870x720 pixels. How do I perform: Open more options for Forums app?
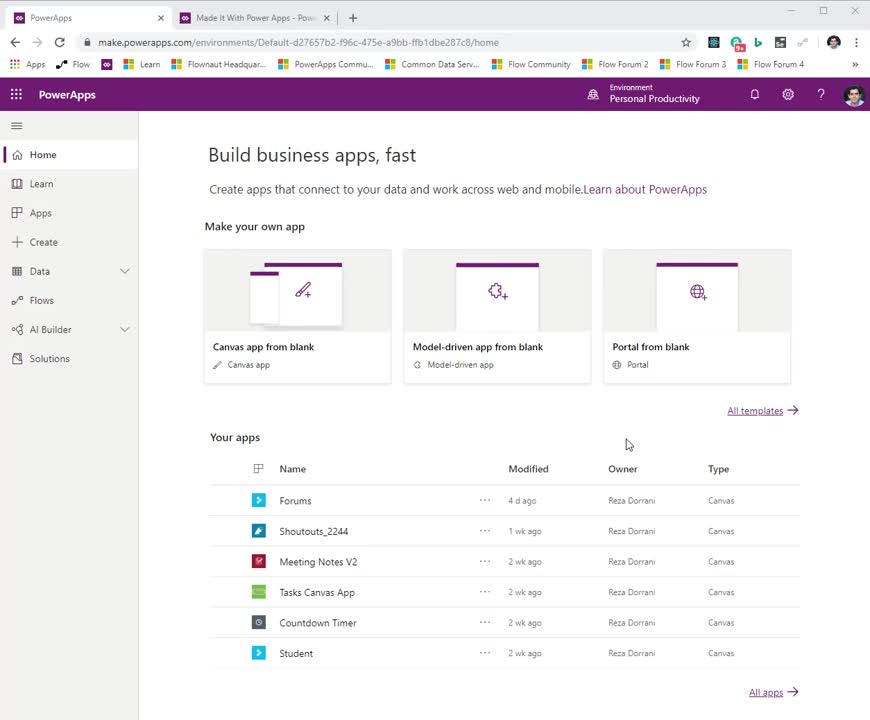pos(485,500)
